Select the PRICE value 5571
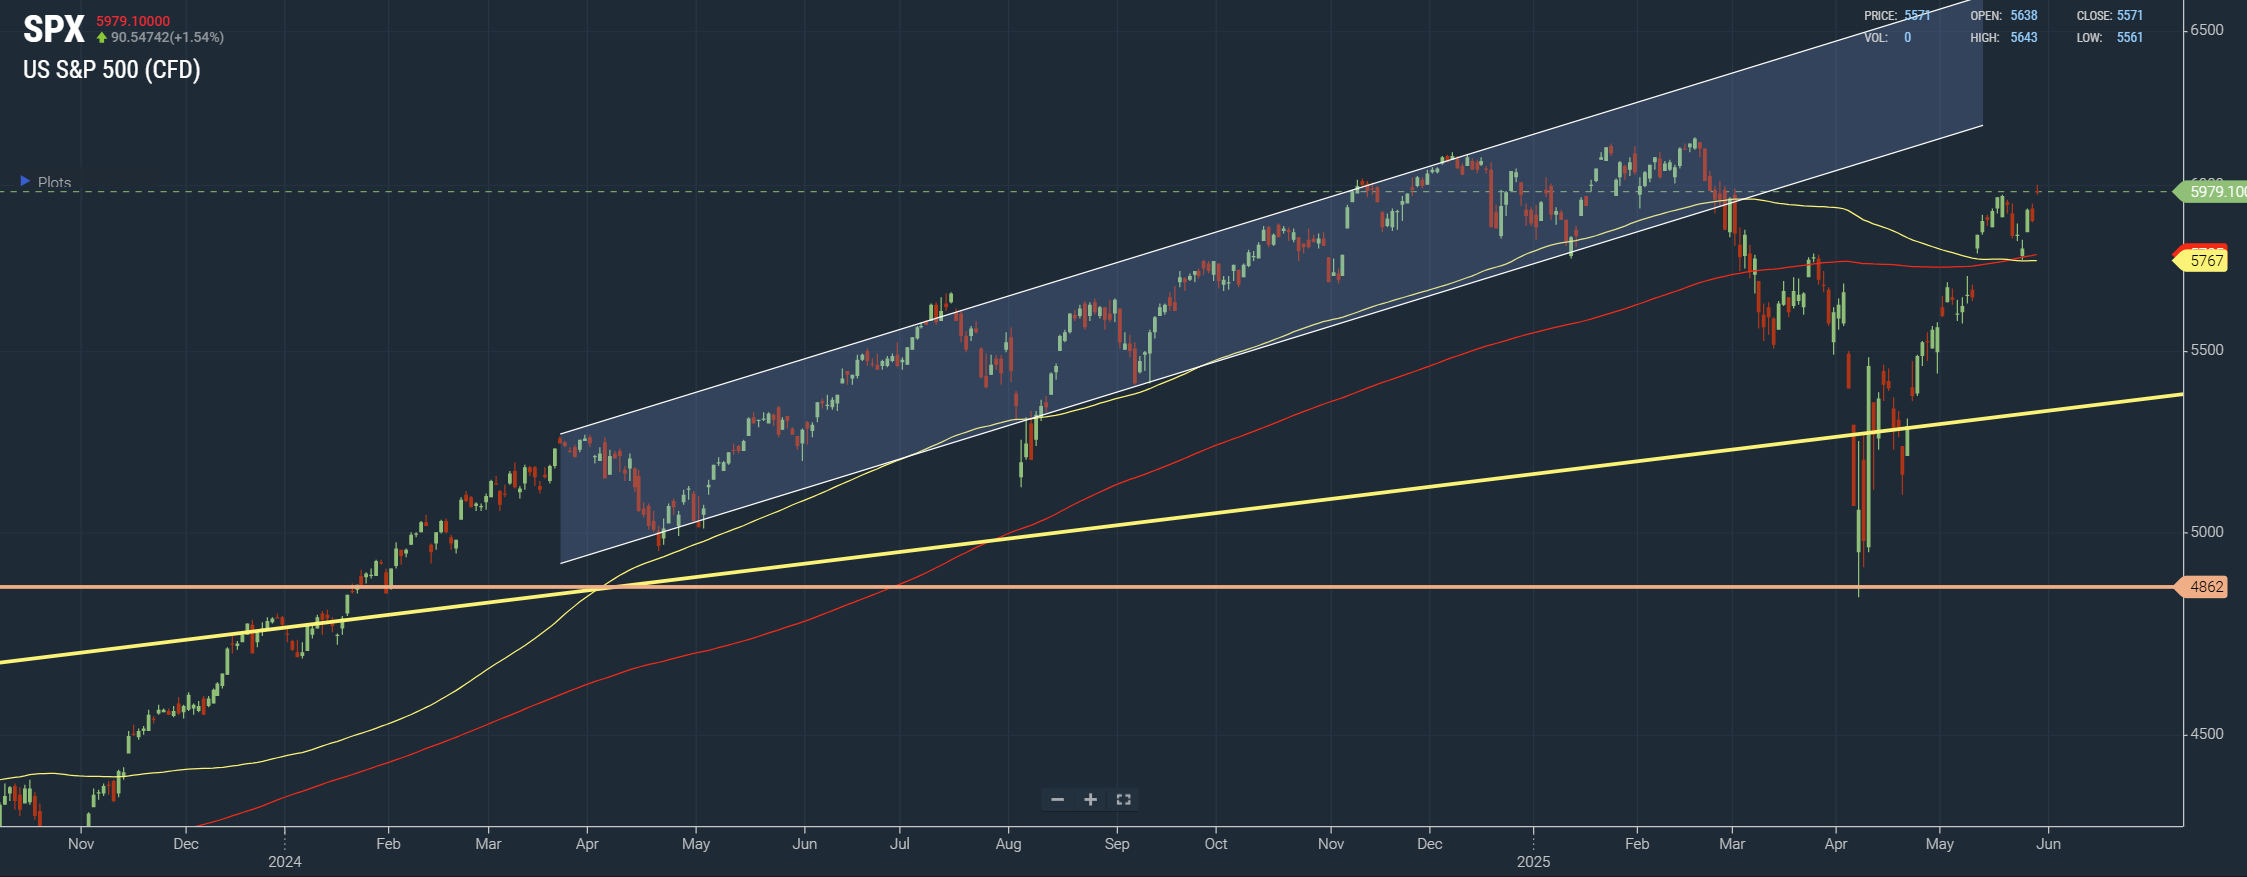This screenshot has width=2247, height=877. (x=1917, y=16)
